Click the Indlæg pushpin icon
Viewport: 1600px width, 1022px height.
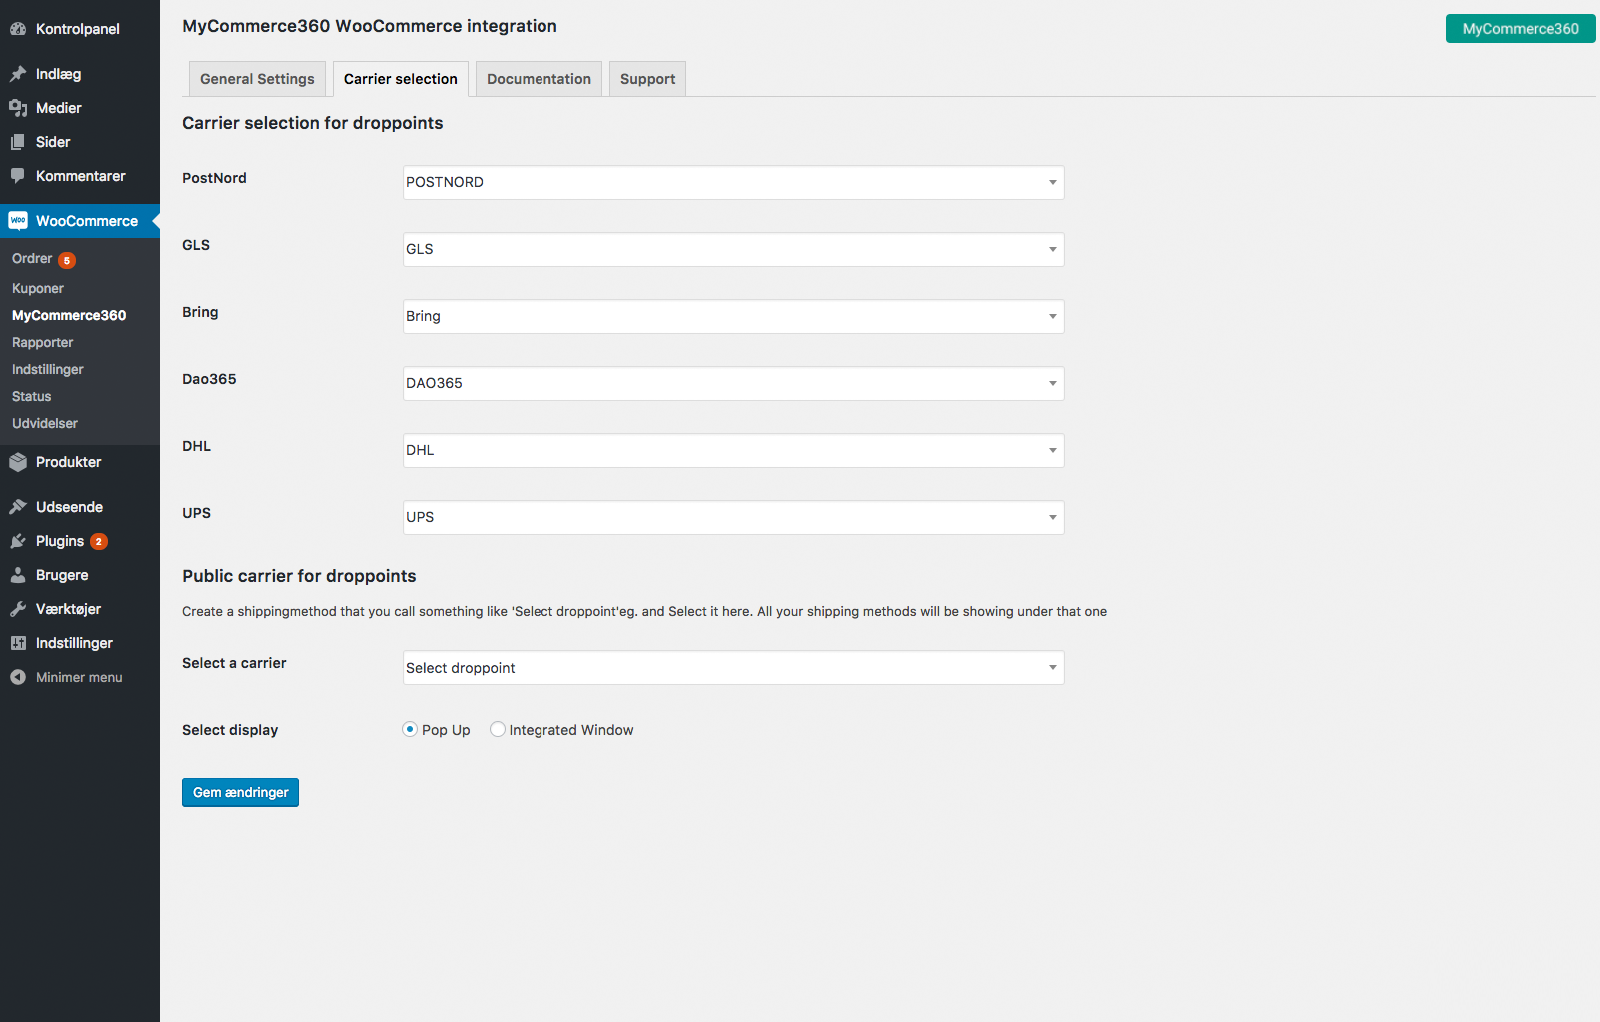pos(18,74)
